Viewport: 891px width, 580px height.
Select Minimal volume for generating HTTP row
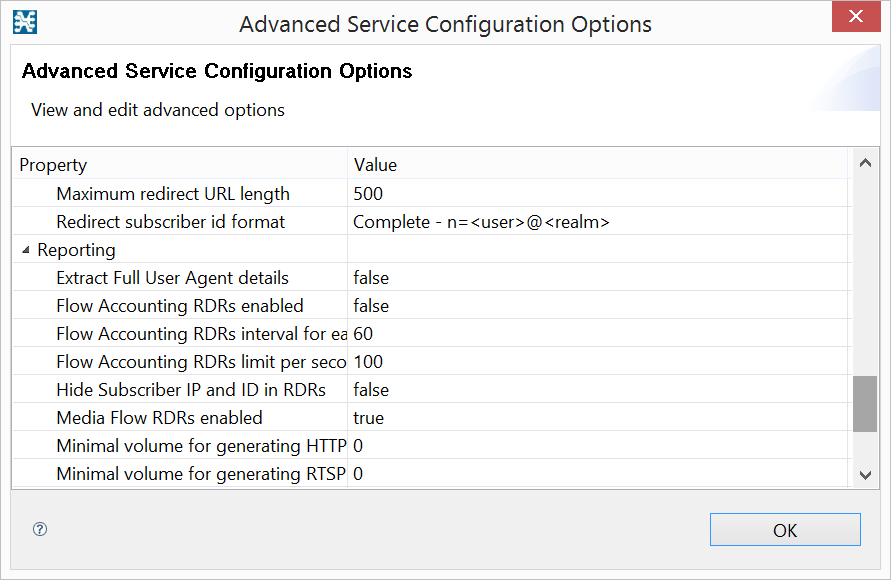point(201,446)
